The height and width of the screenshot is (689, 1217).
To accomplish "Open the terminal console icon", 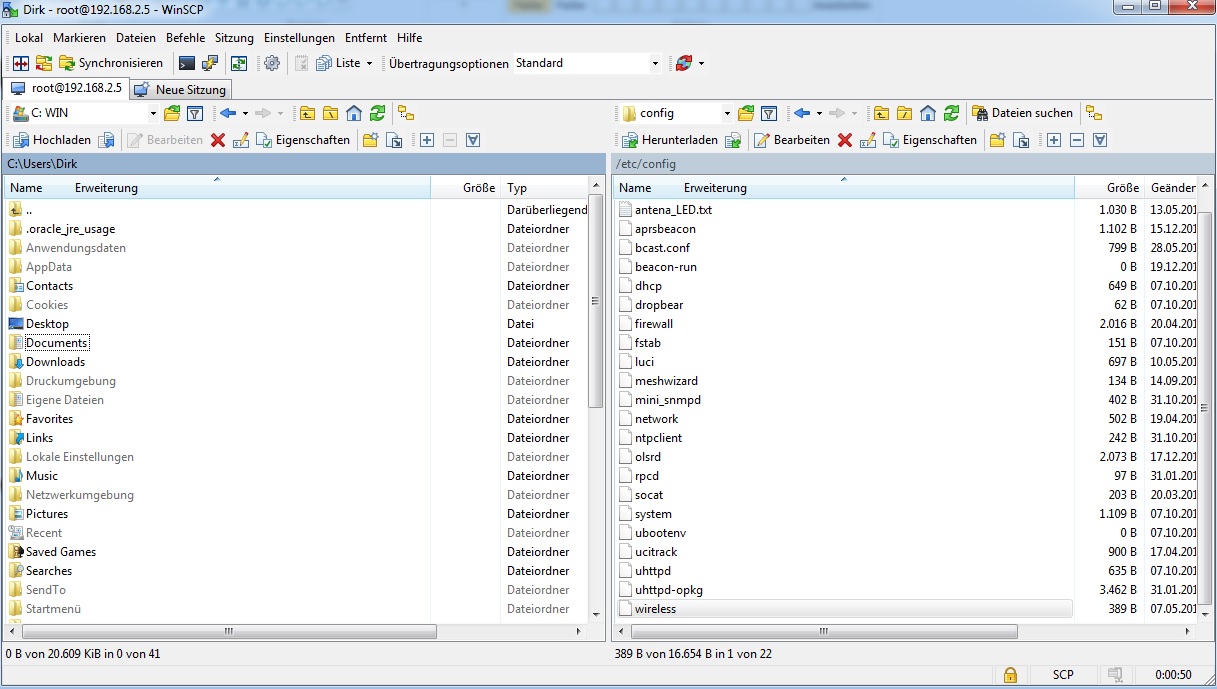I will click(187, 63).
